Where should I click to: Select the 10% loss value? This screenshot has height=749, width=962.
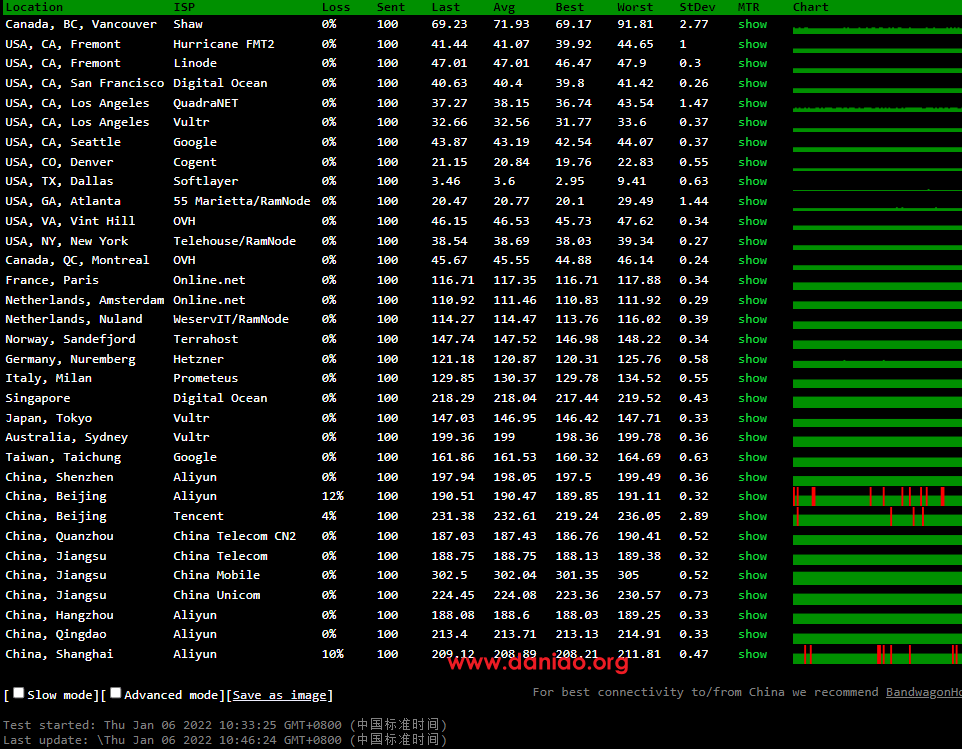click(x=333, y=654)
